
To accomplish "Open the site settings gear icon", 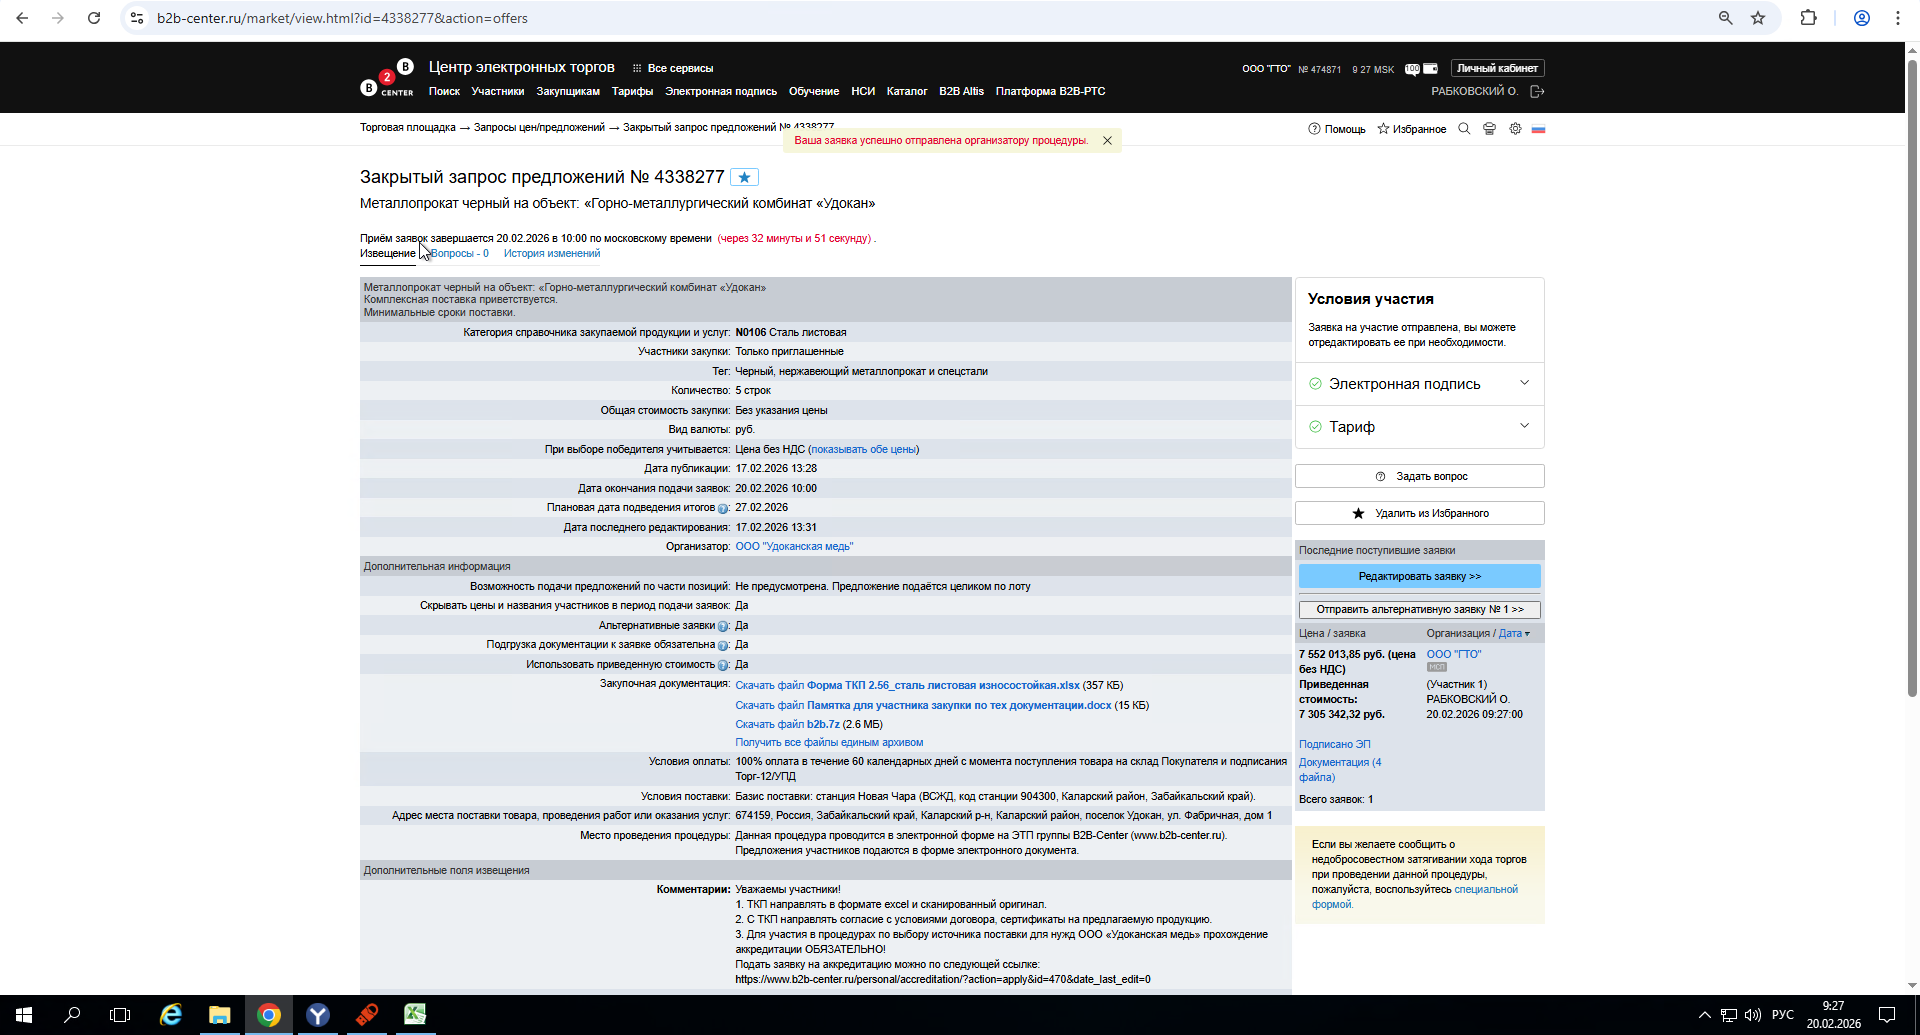I will pyautogui.click(x=1515, y=129).
